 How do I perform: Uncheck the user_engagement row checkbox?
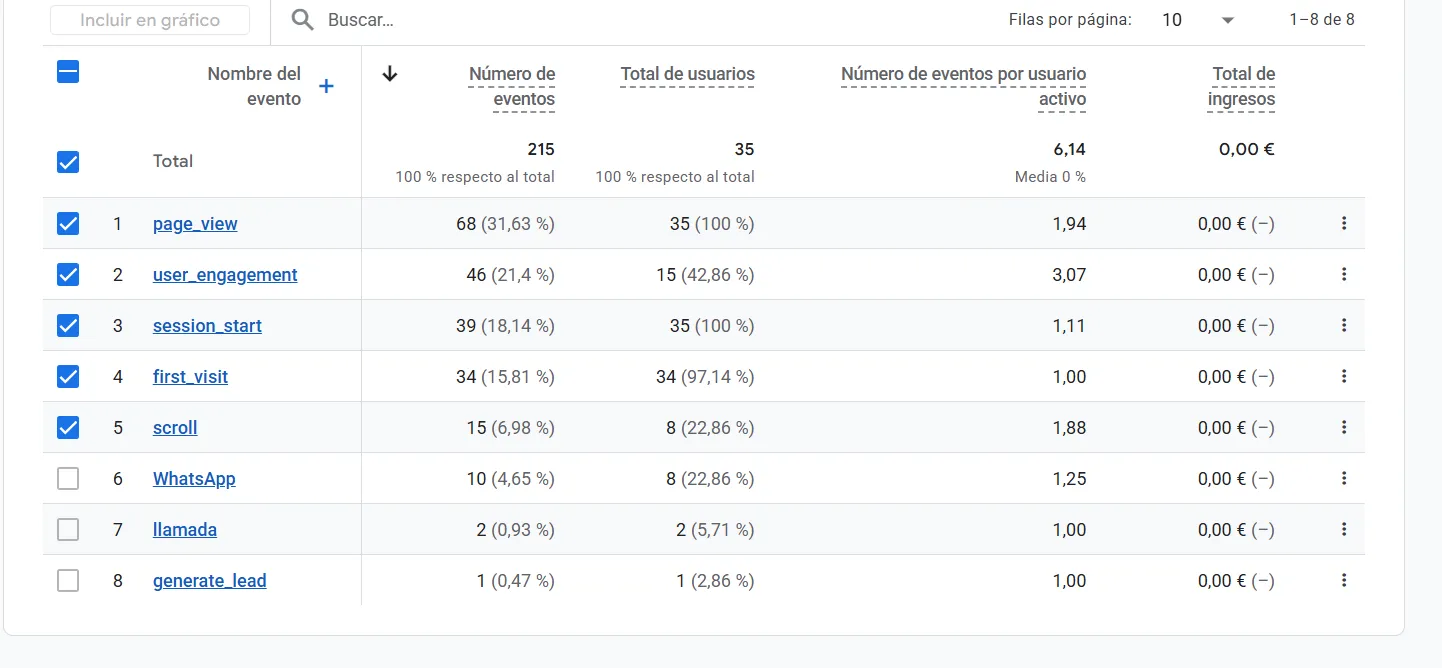(68, 275)
